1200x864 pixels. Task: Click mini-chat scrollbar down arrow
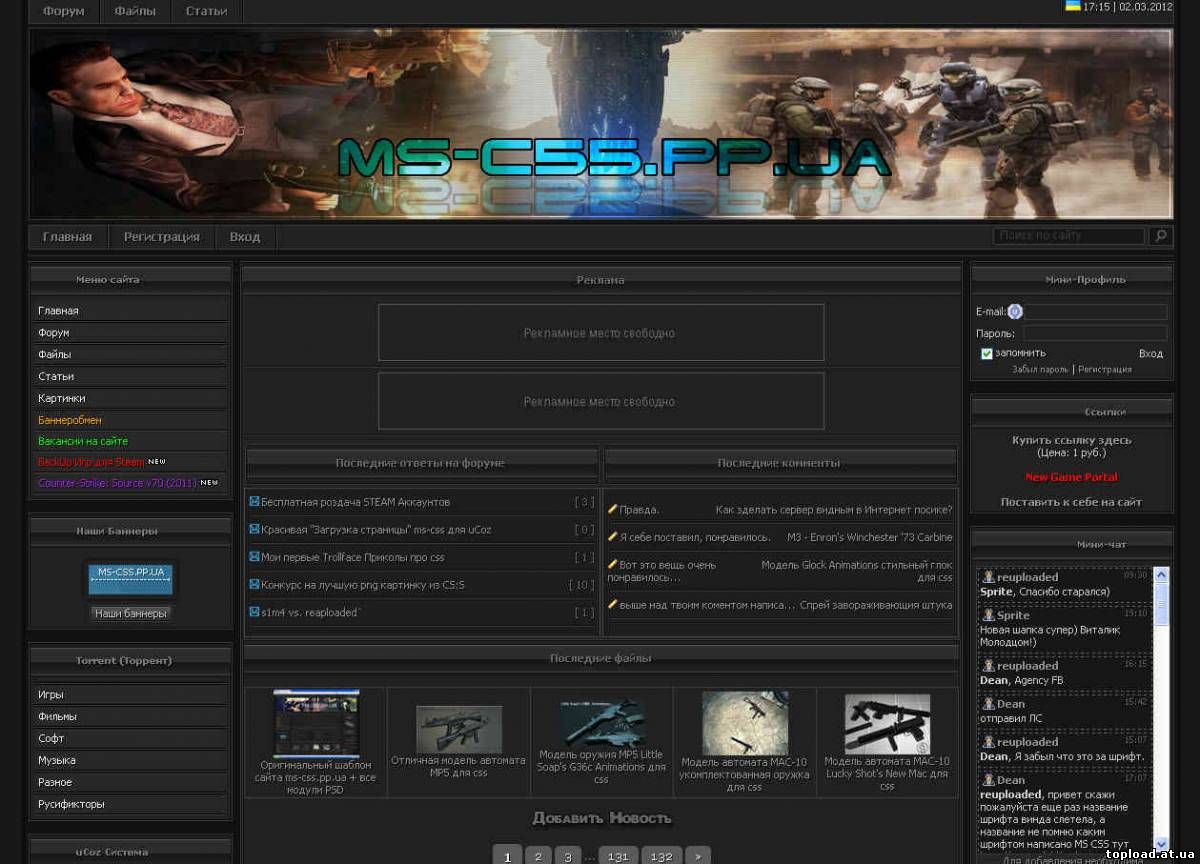(1161, 842)
